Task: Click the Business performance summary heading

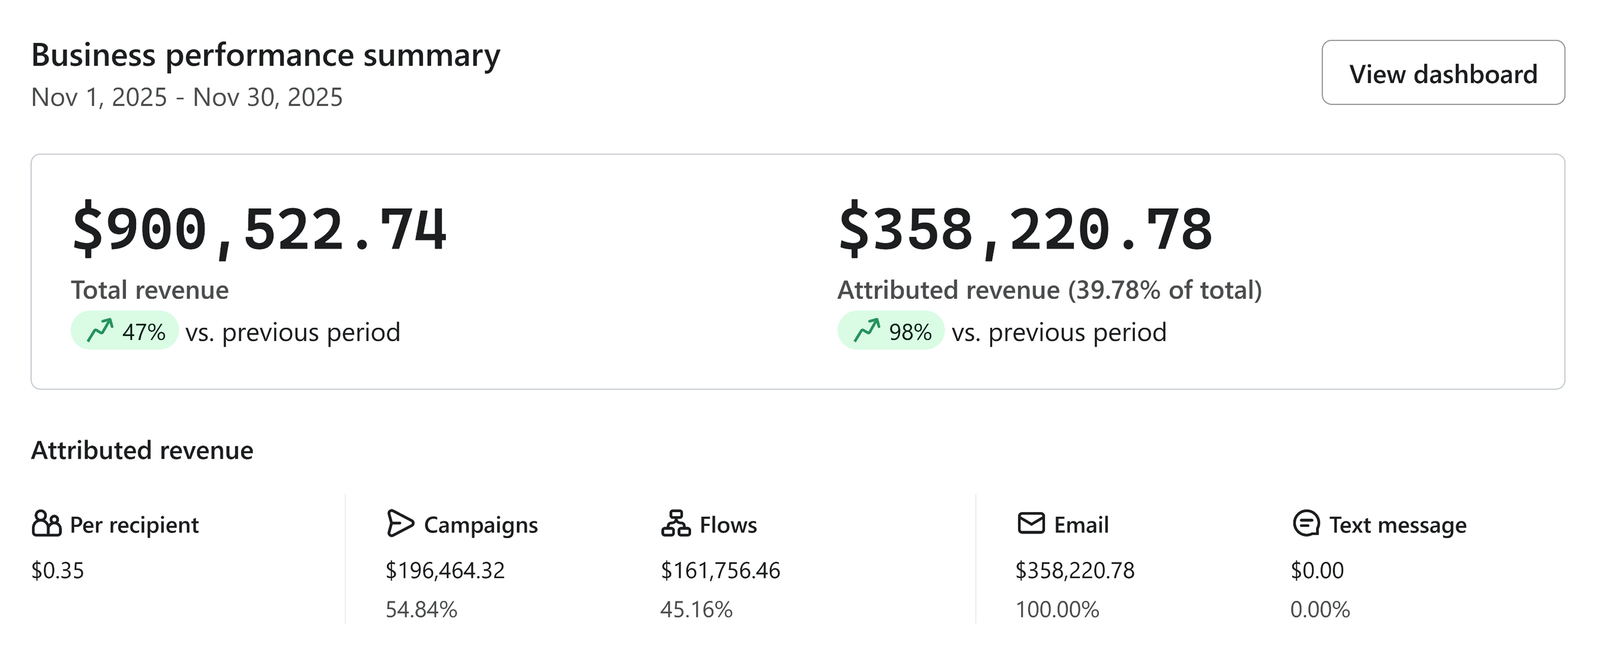Action: point(265,55)
